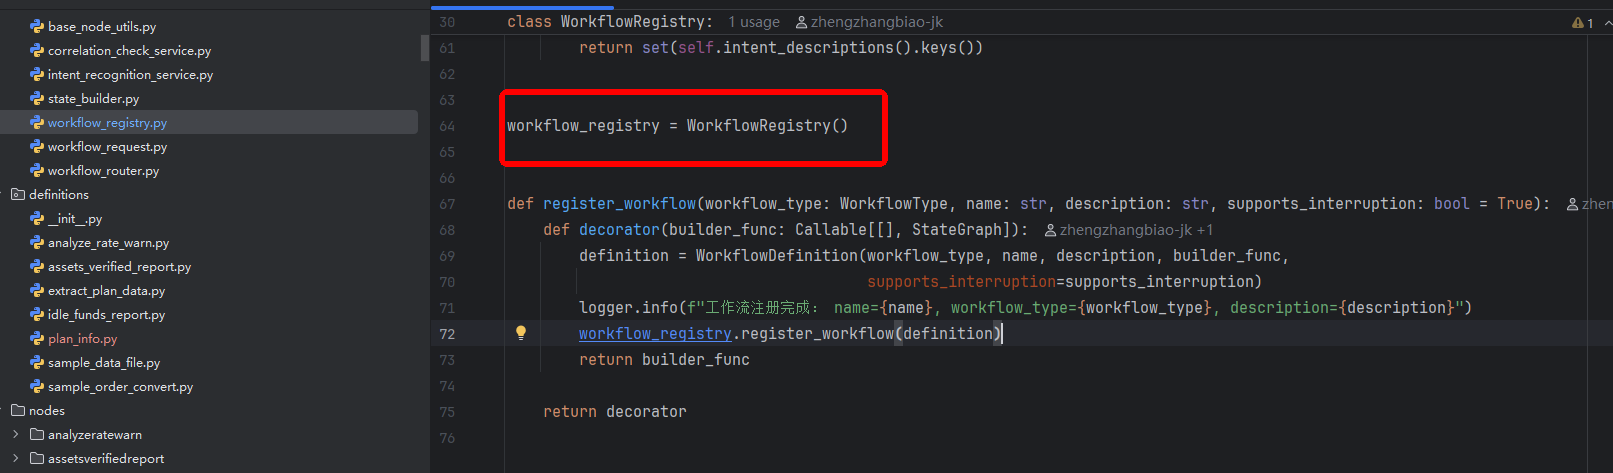This screenshot has width=1613, height=473.
Task: Open base_node_utils.py file
Action: click(x=102, y=27)
